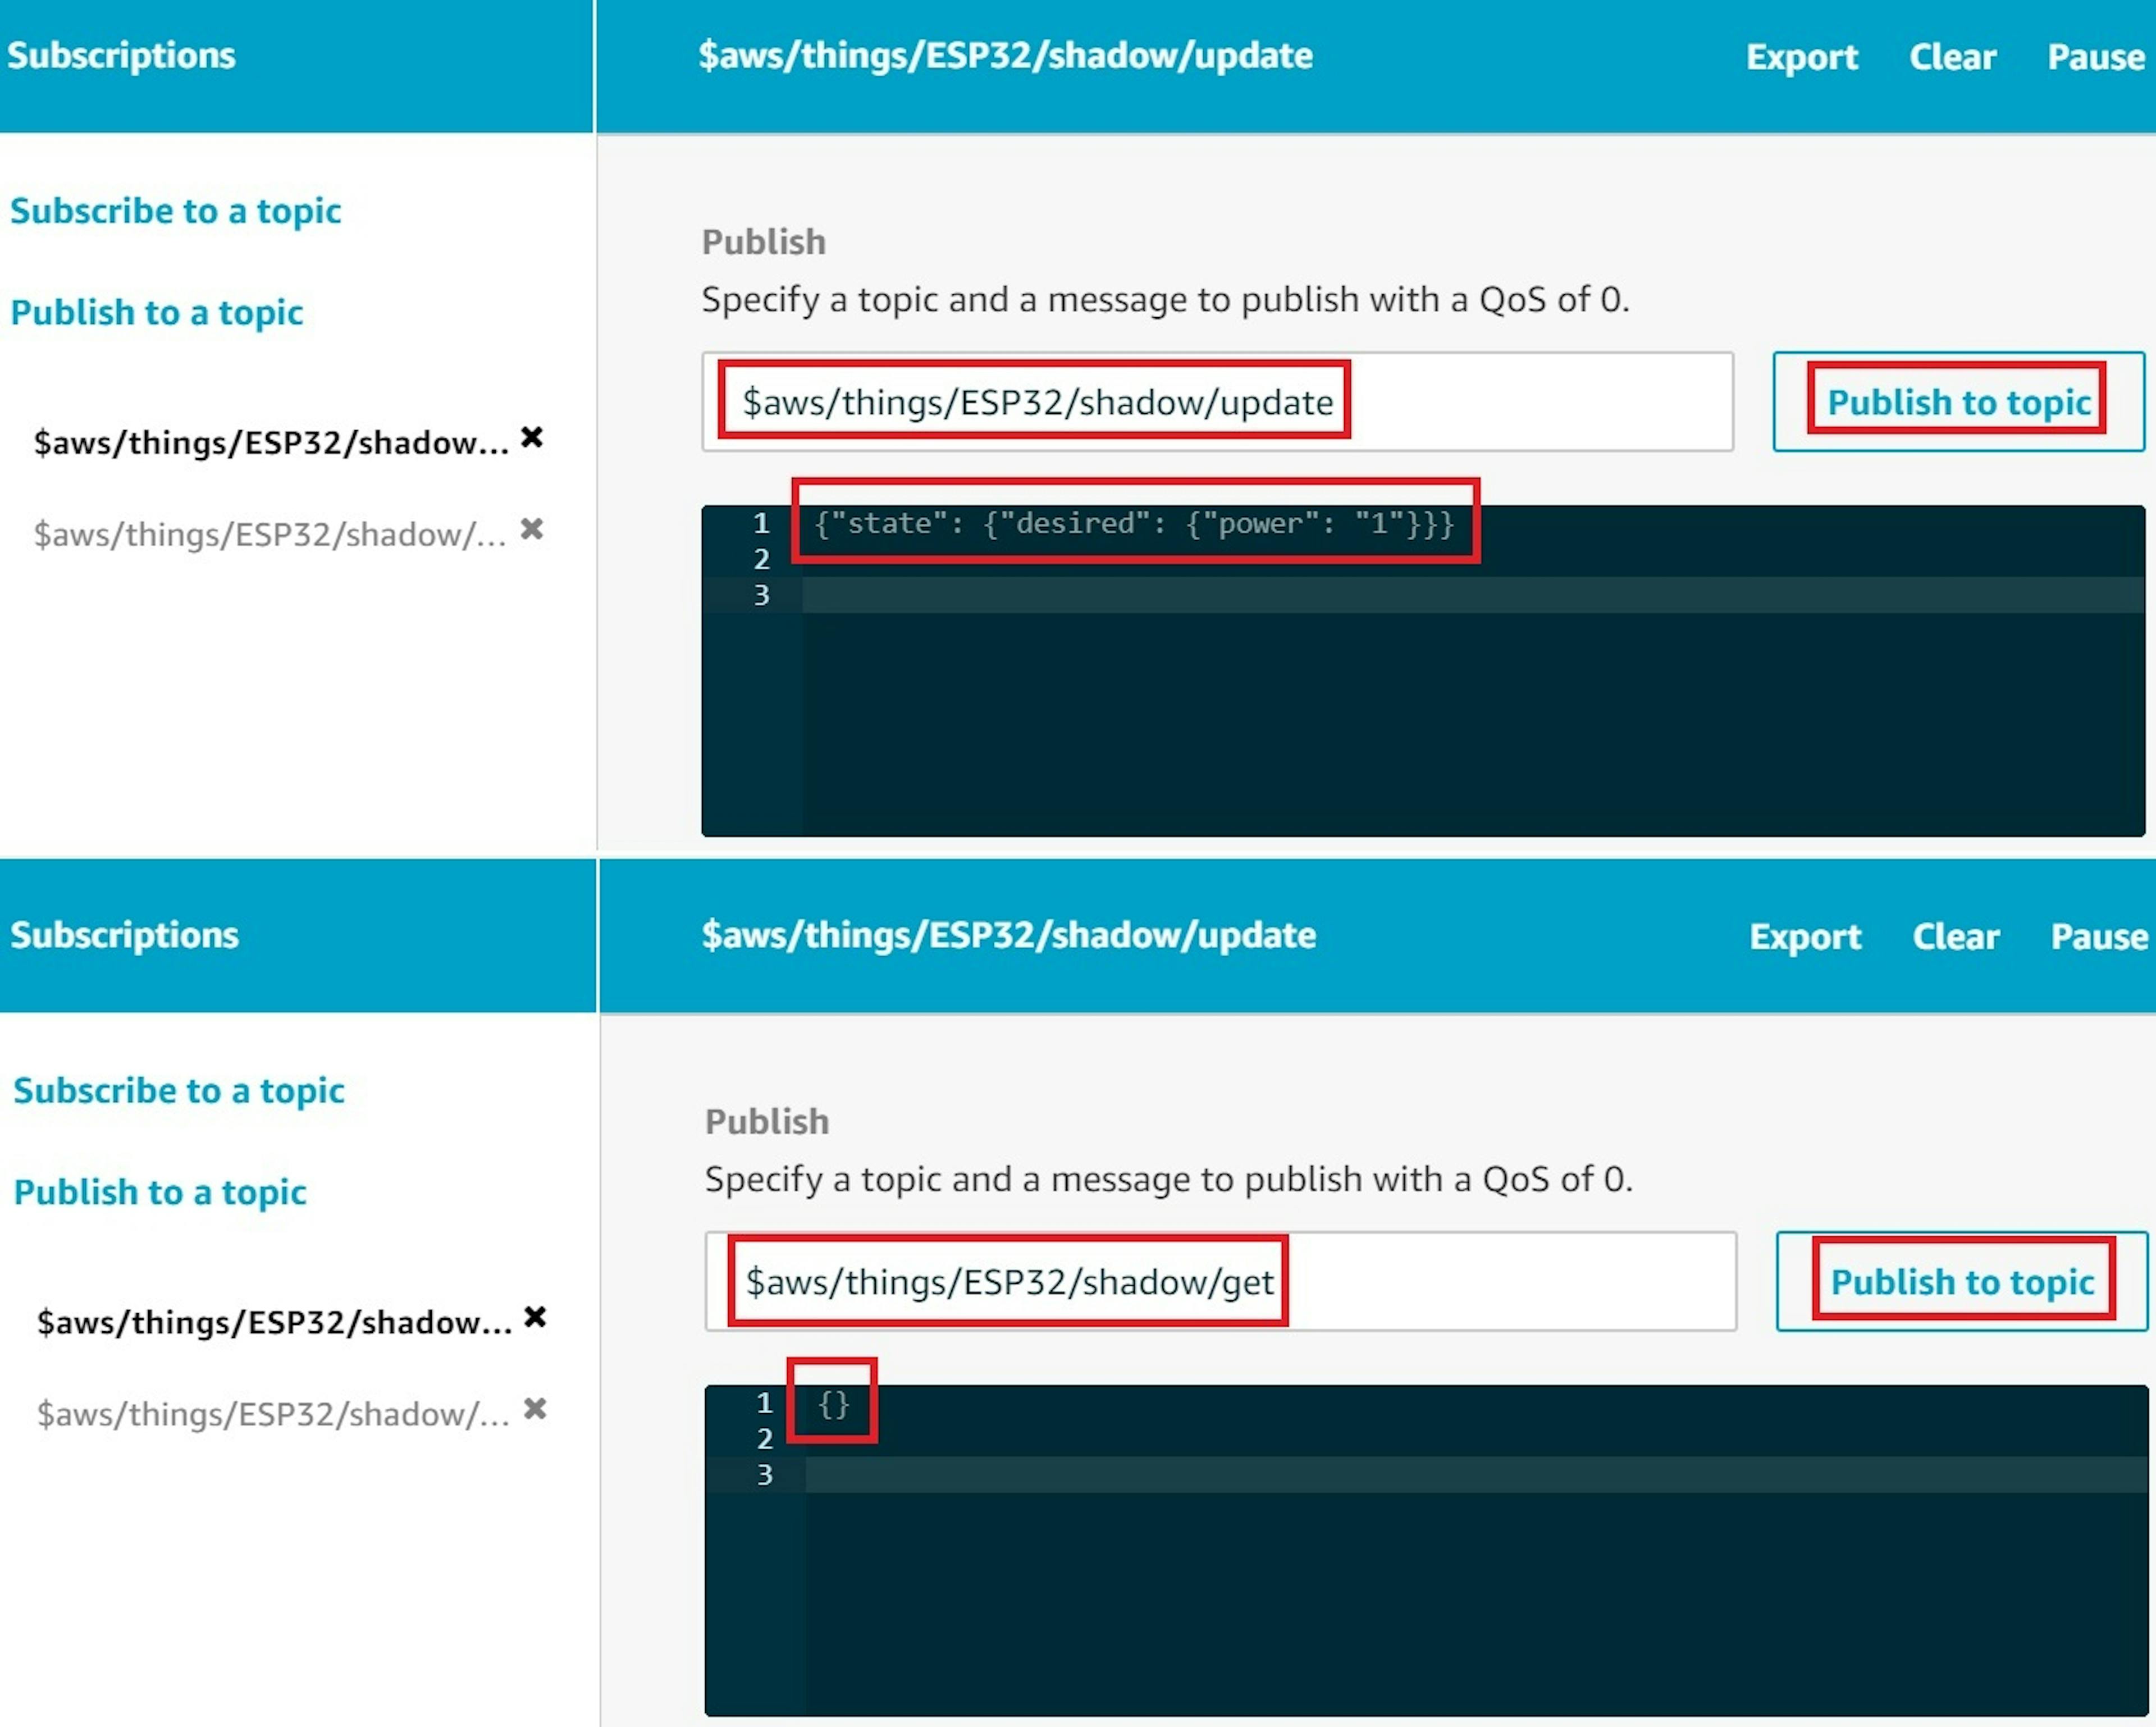Click the JSON line with desired power state
This screenshot has height=1727, width=2156.
point(1134,524)
